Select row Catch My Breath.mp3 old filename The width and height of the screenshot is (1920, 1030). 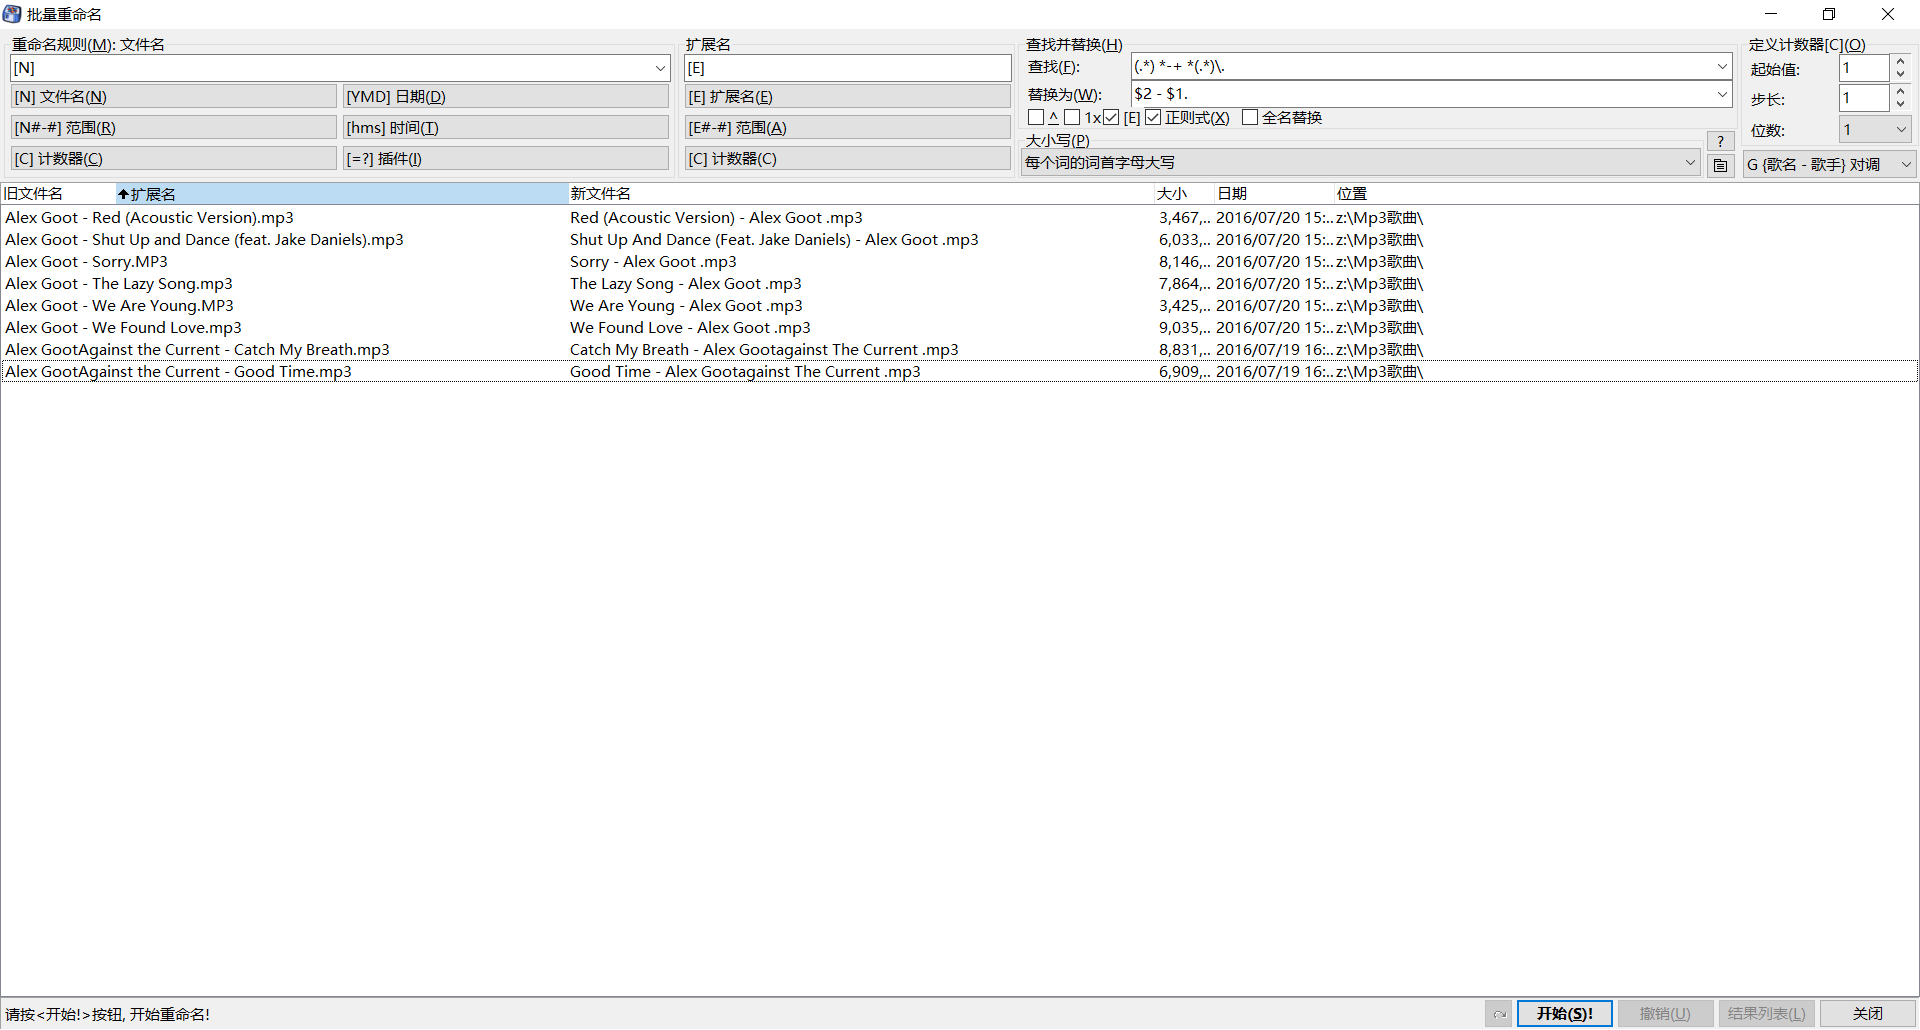(x=198, y=350)
